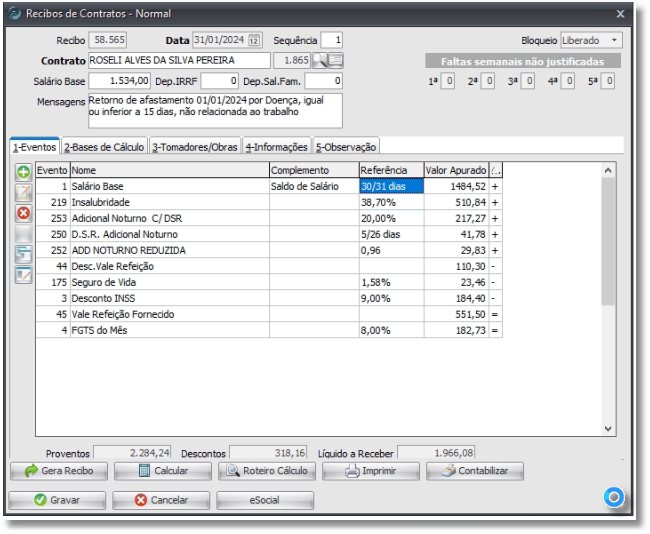This screenshot has width=650, height=534.
Task: Select the 'Vale Refeição Fornecido' row
Action: point(269,314)
